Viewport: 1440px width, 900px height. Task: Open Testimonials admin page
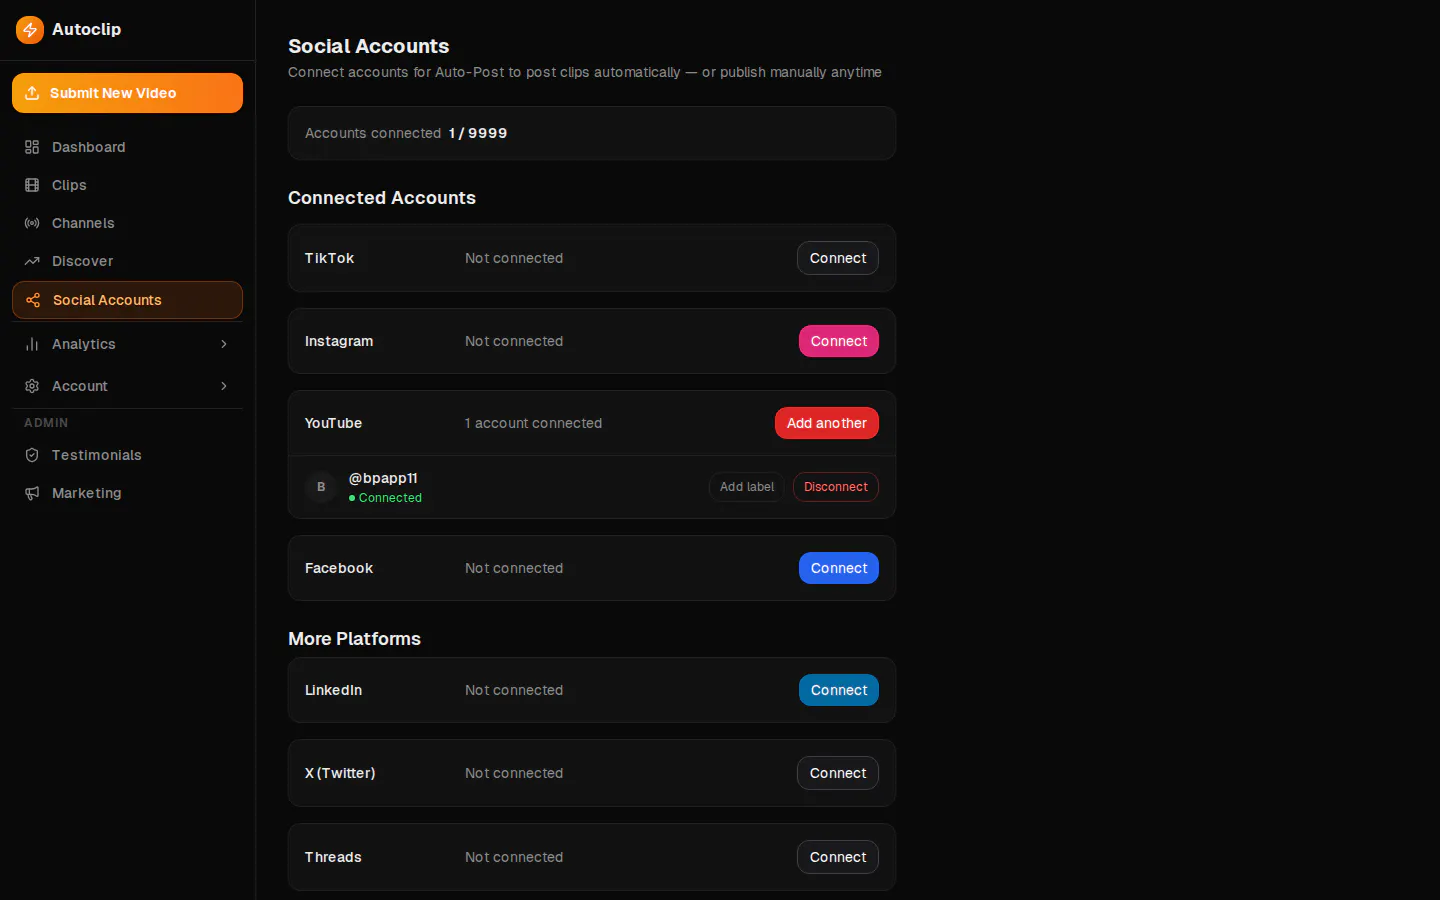(127, 455)
